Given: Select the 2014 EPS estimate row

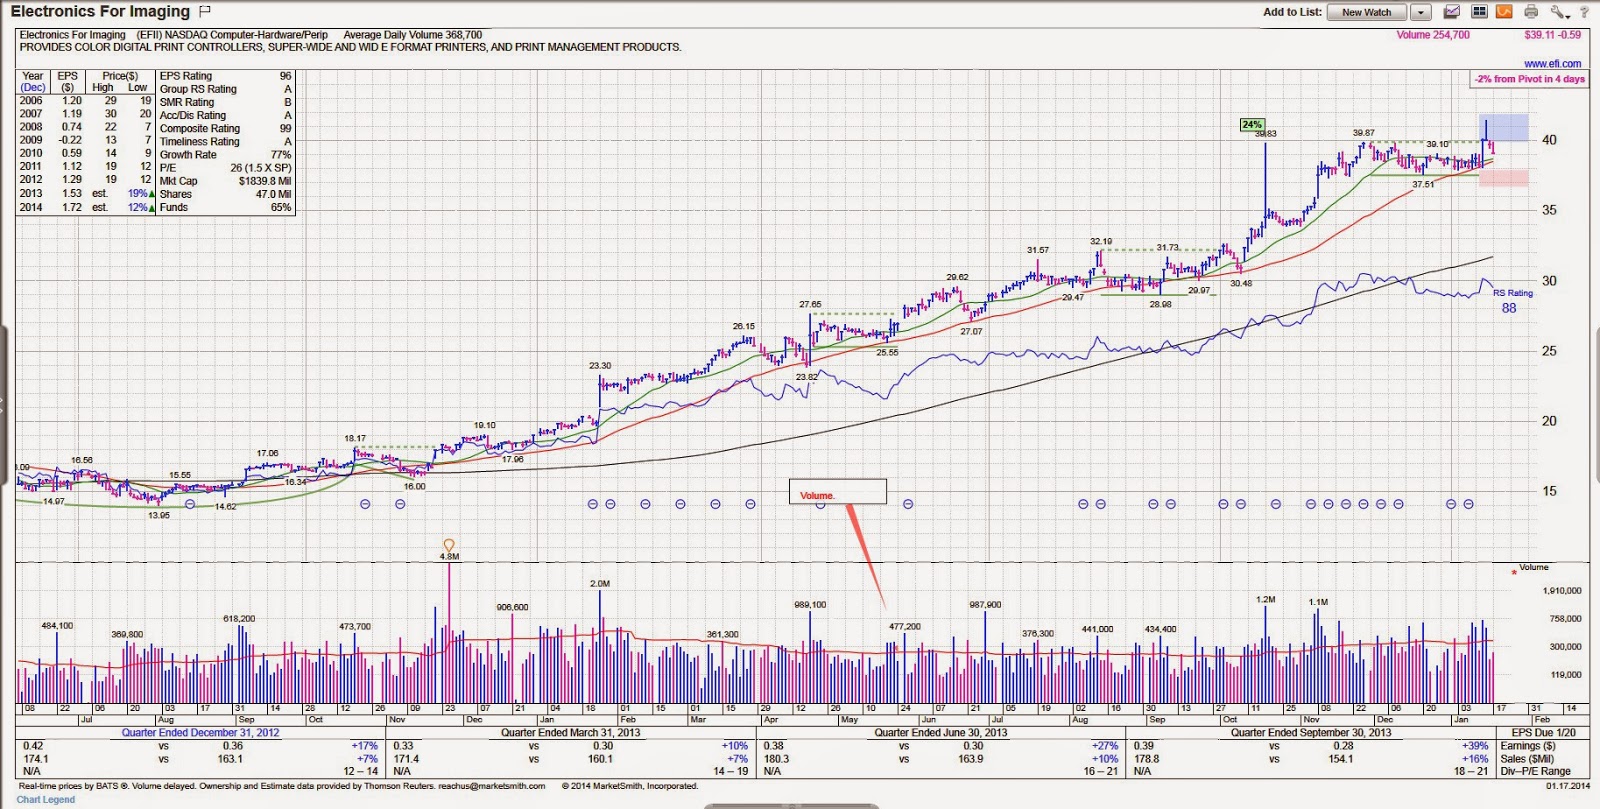Looking at the screenshot, I should pos(86,207).
